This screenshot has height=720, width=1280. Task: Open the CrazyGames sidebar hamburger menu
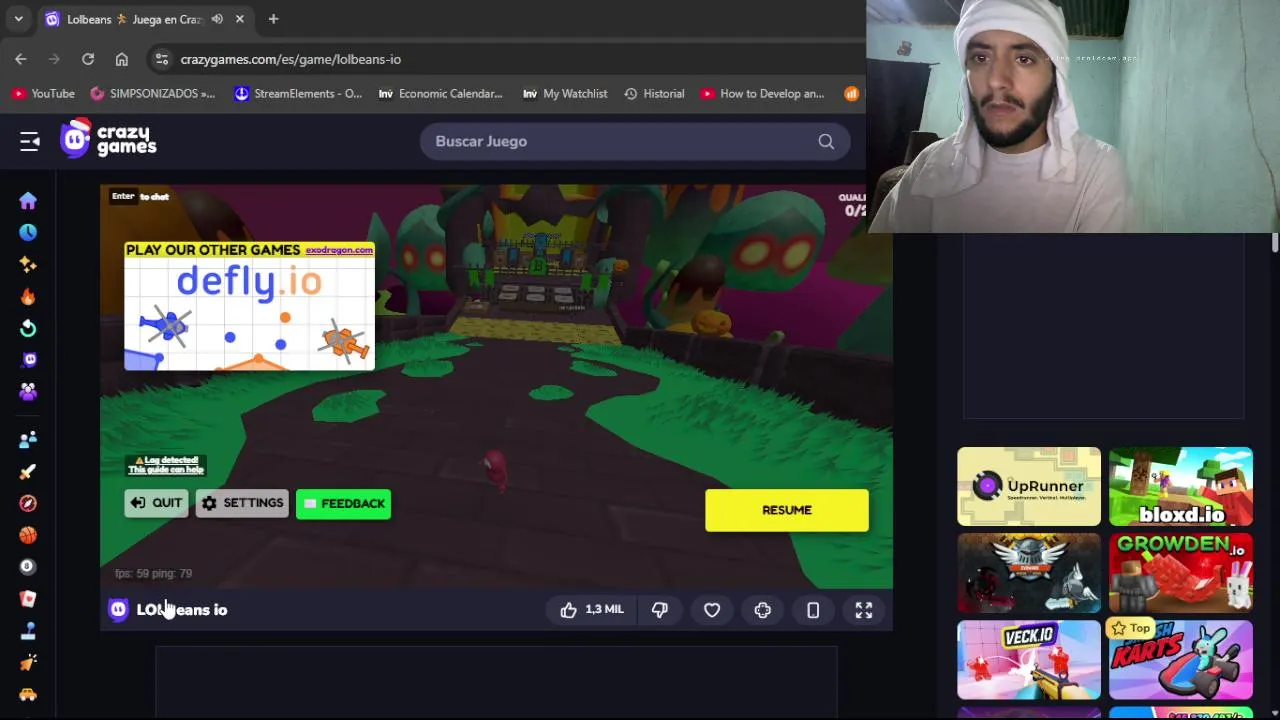tap(29, 141)
